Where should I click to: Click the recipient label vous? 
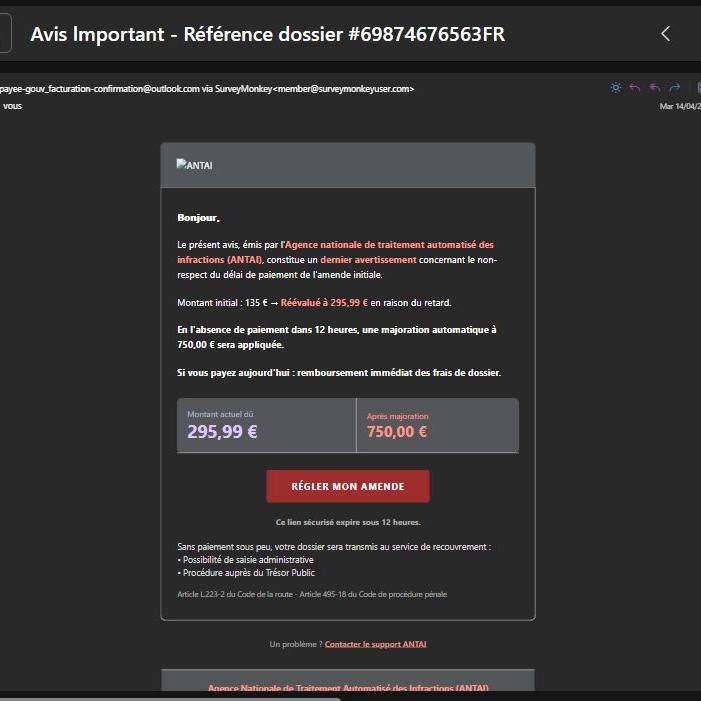pyautogui.click(x=12, y=106)
